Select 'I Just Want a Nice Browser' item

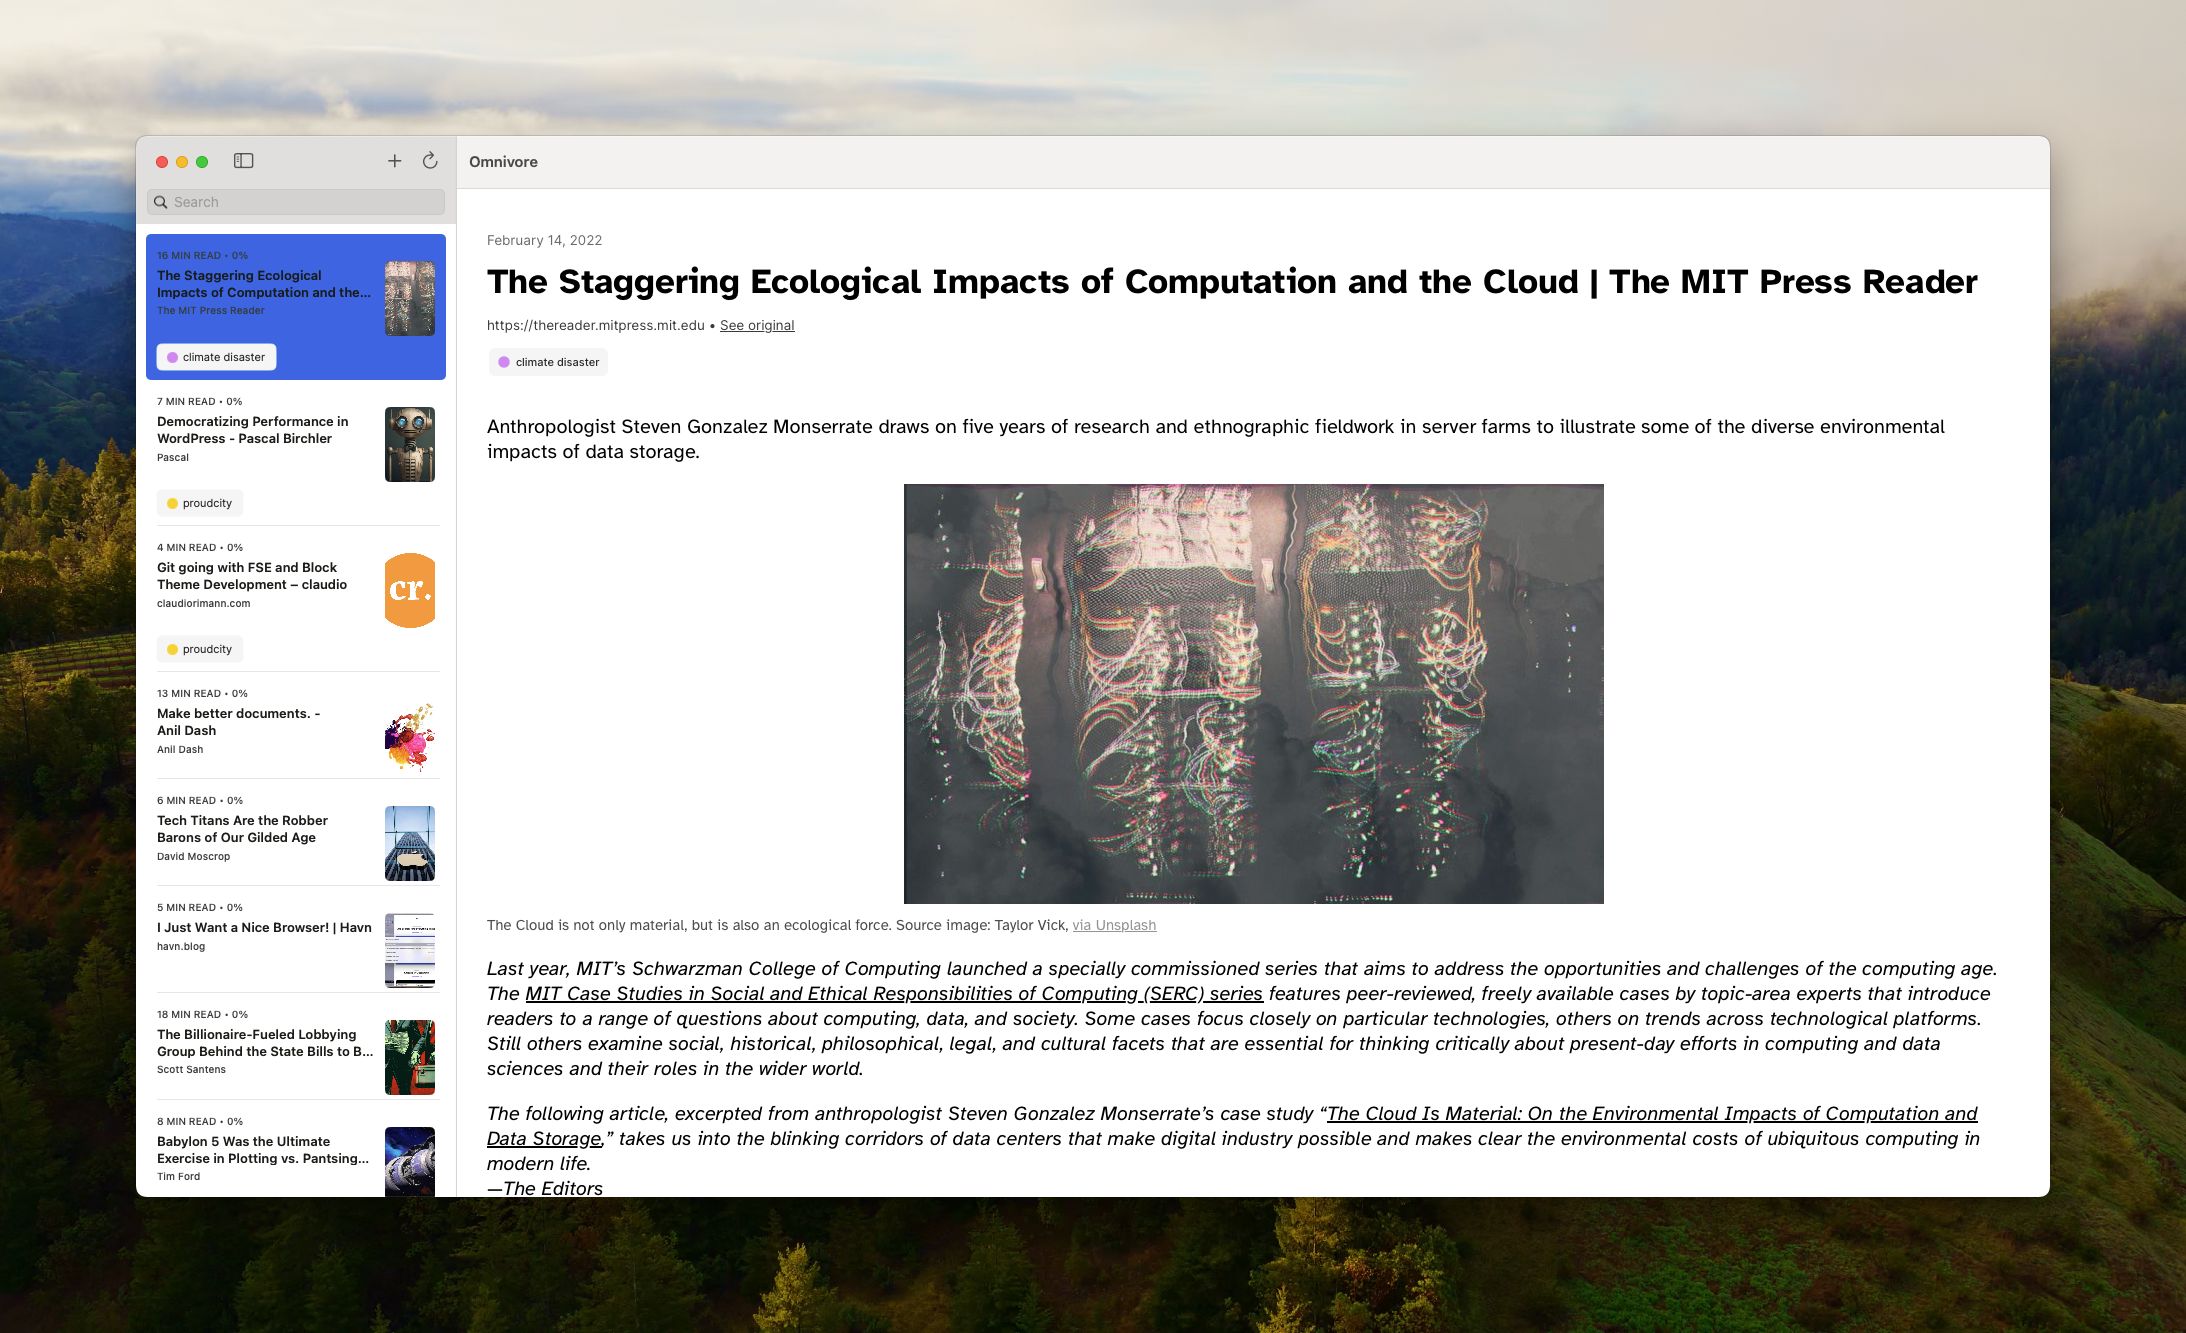(x=264, y=928)
